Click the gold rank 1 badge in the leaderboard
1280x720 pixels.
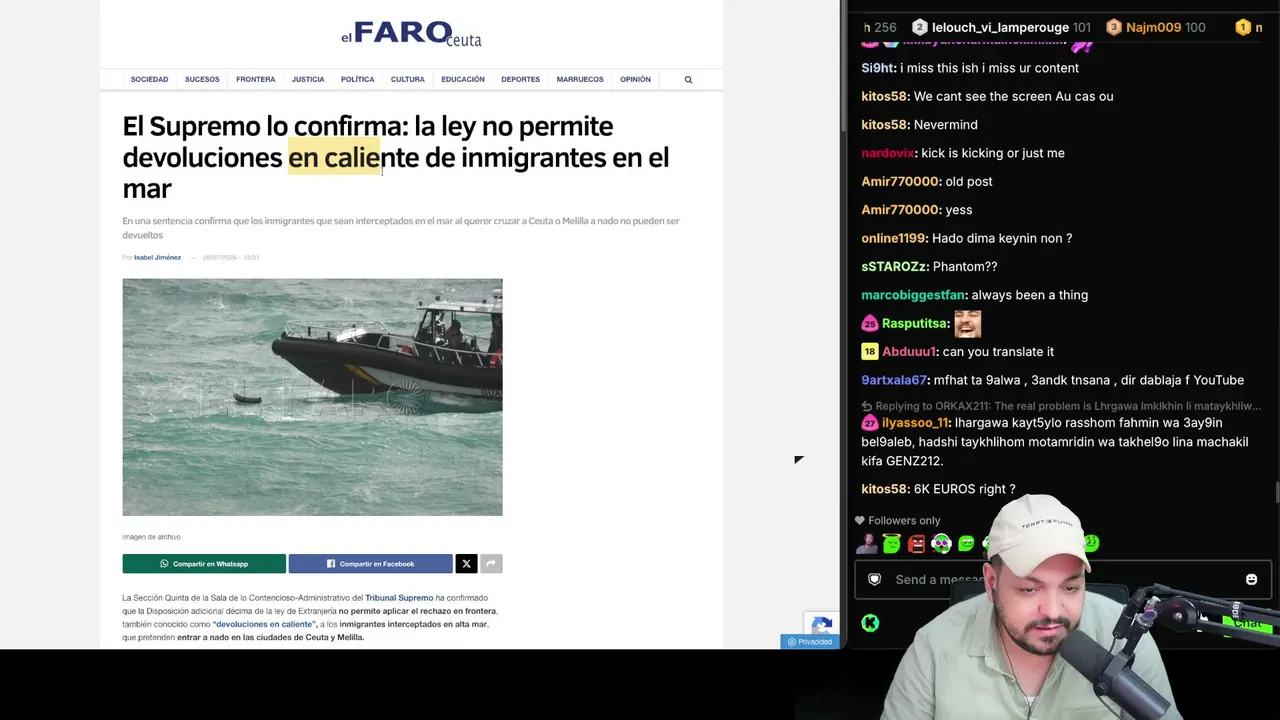click(x=1243, y=28)
